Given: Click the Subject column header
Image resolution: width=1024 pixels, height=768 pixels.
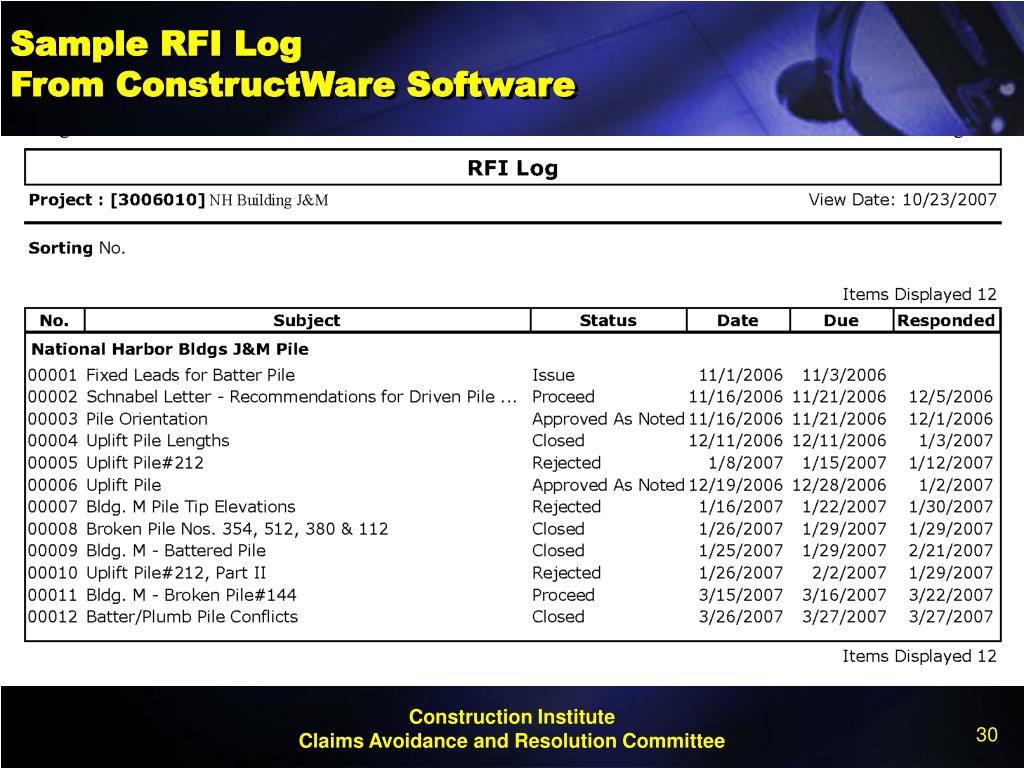Looking at the screenshot, I should click(x=308, y=320).
